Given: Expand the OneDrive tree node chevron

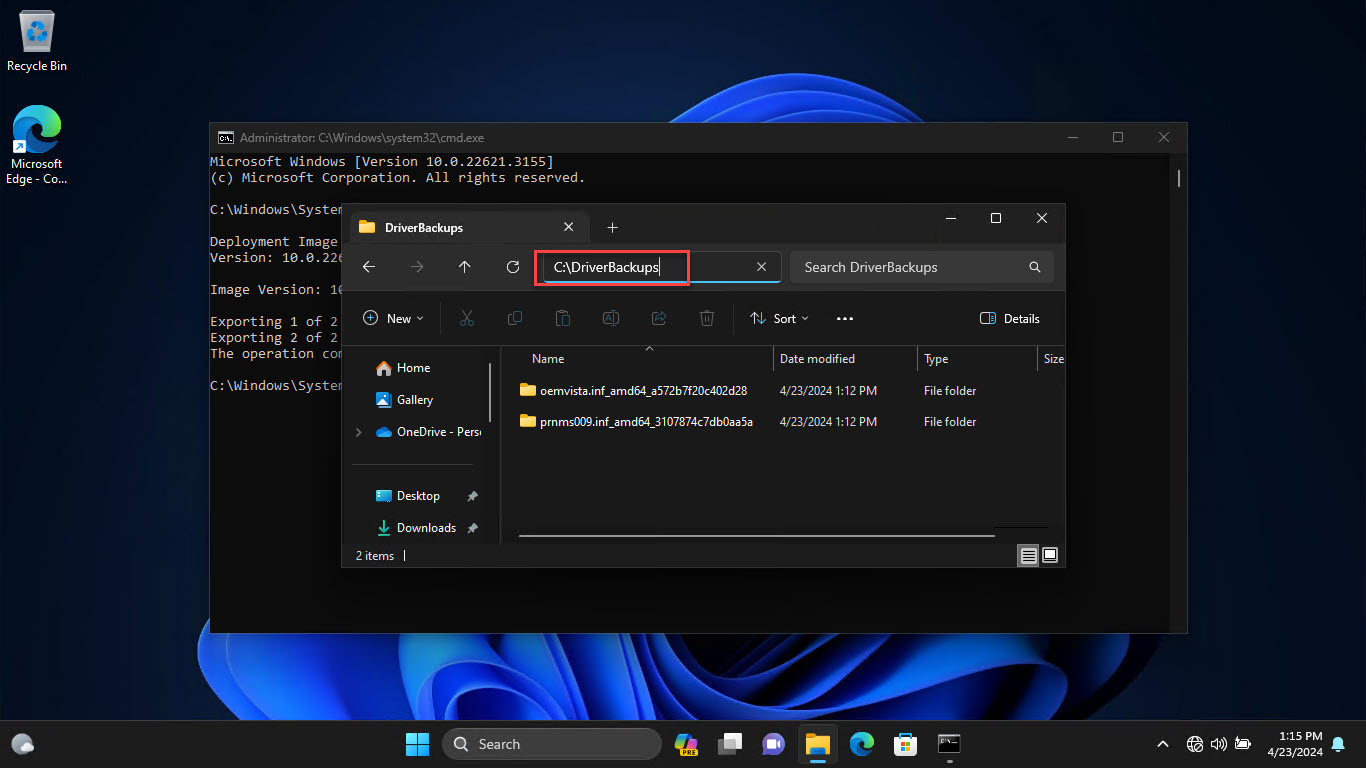Looking at the screenshot, I should [x=359, y=432].
